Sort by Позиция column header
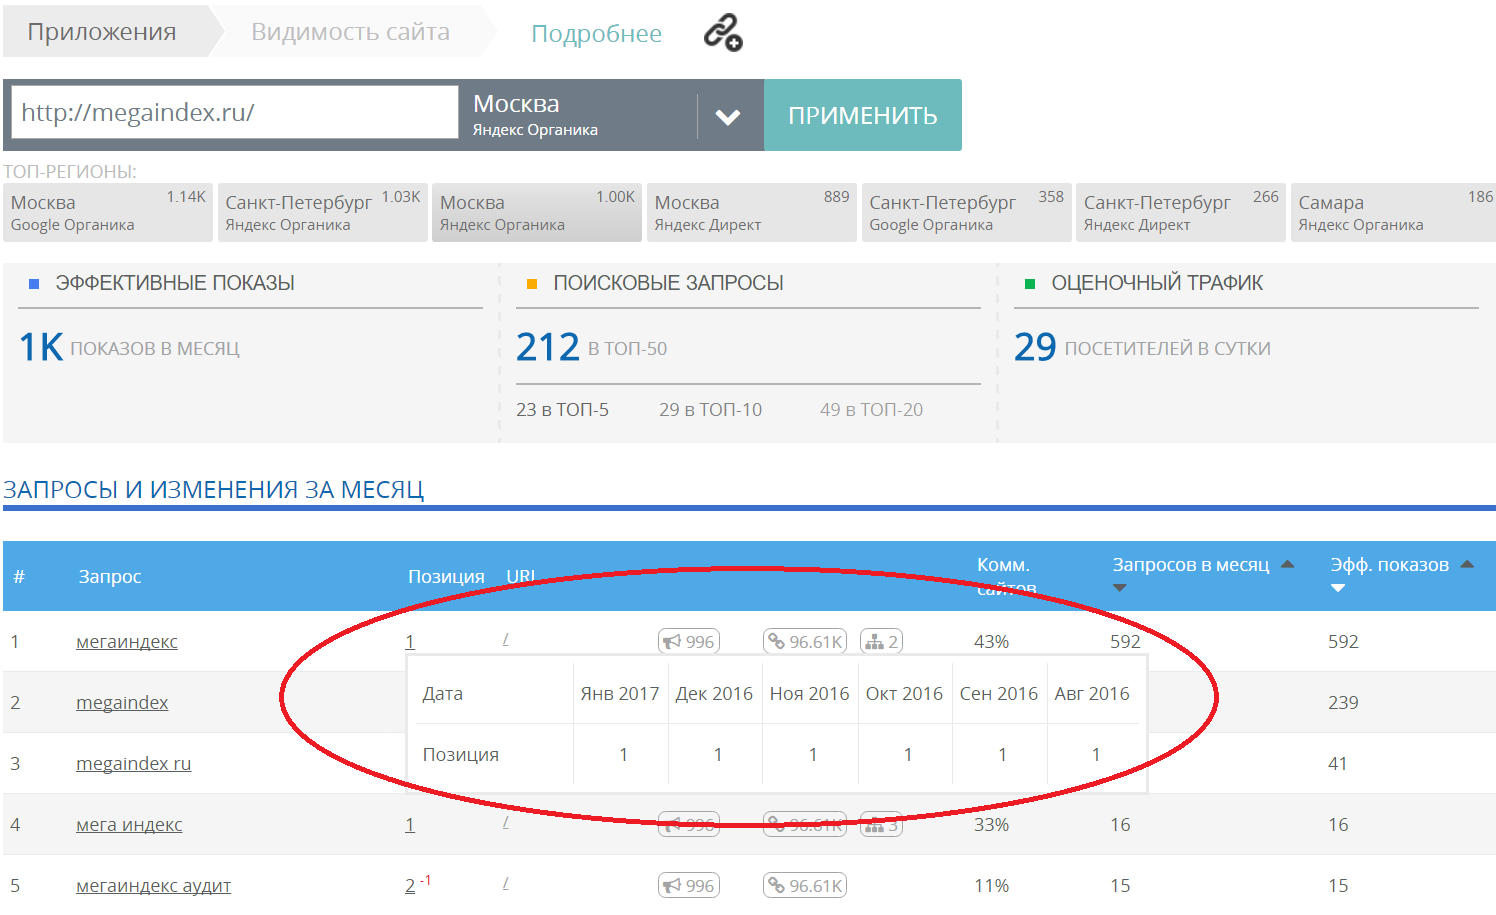 click(446, 577)
